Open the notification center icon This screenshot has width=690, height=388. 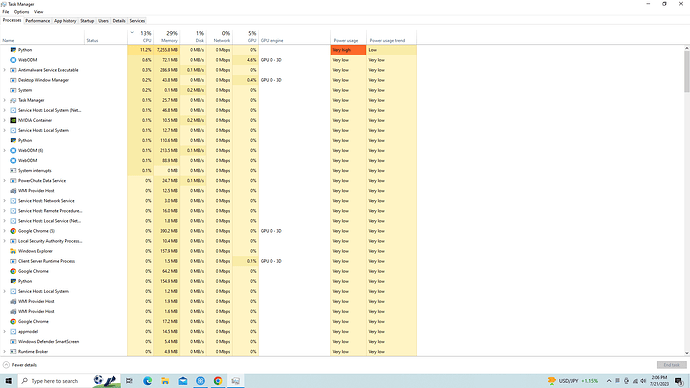click(679, 381)
